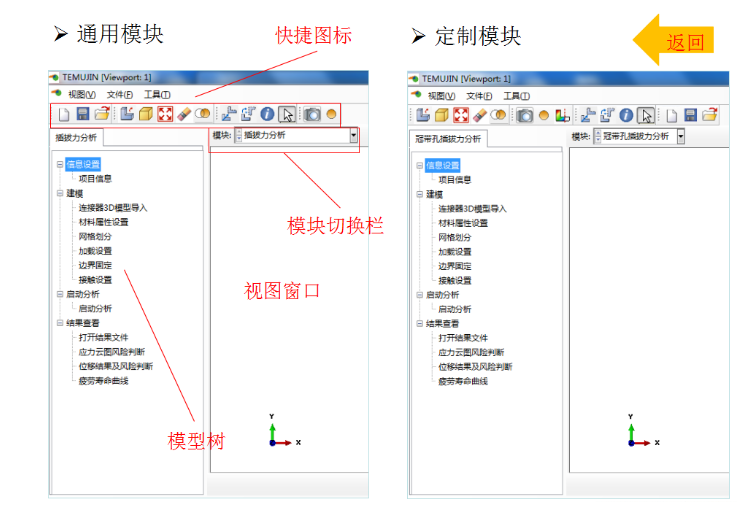Open the 插拔力分析 module dropdown in left window
739x514 pixels.
(354, 135)
